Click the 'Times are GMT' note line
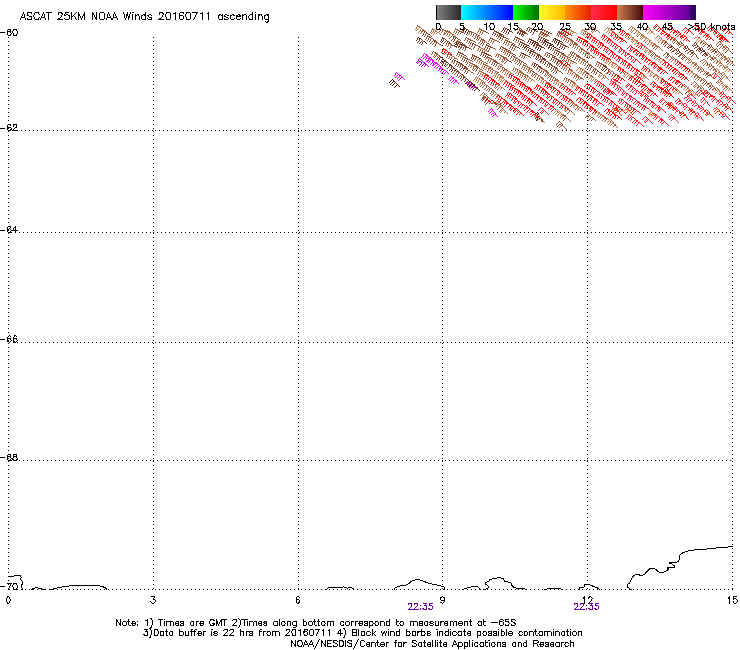The width and height of the screenshot is (740, 650). tap(316, 623)
